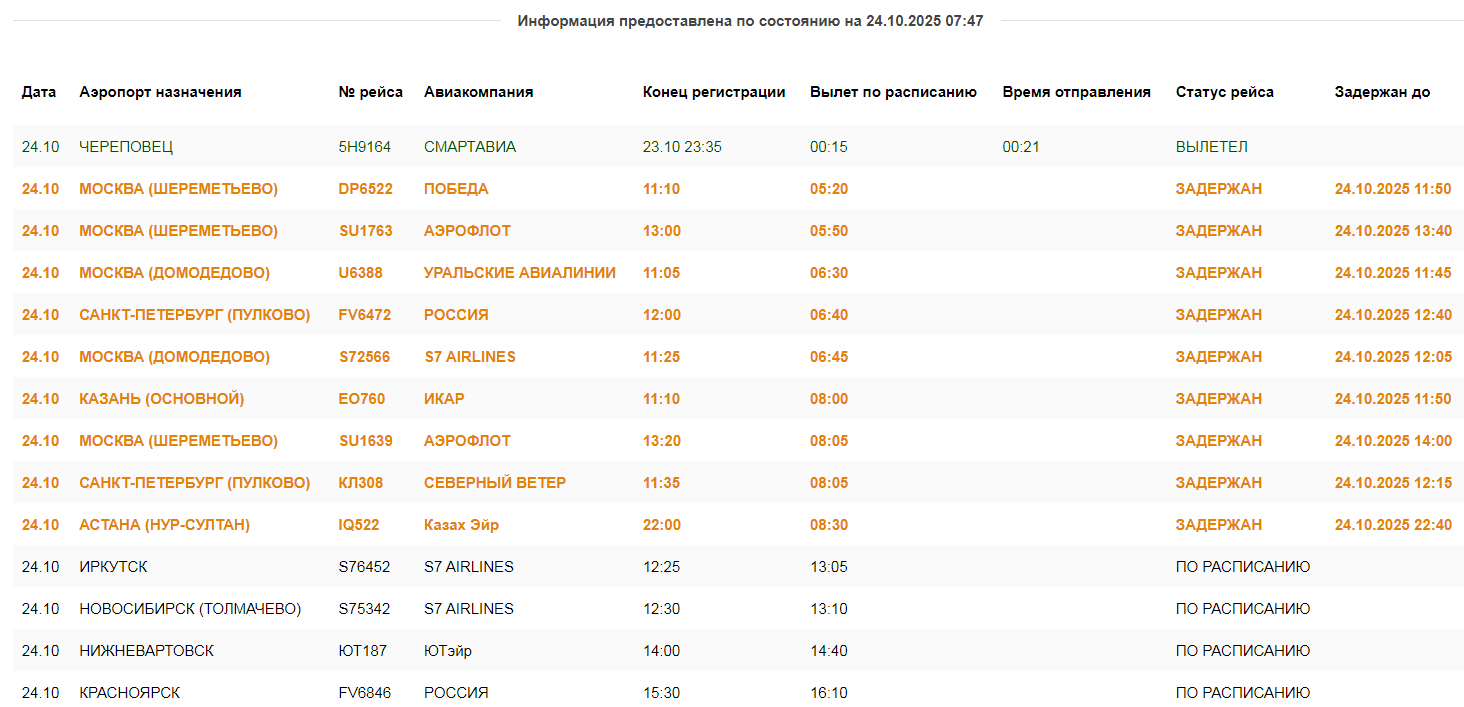Click the "Конец регистрации" column header
Screen dimensions: 1464x707
713,92
